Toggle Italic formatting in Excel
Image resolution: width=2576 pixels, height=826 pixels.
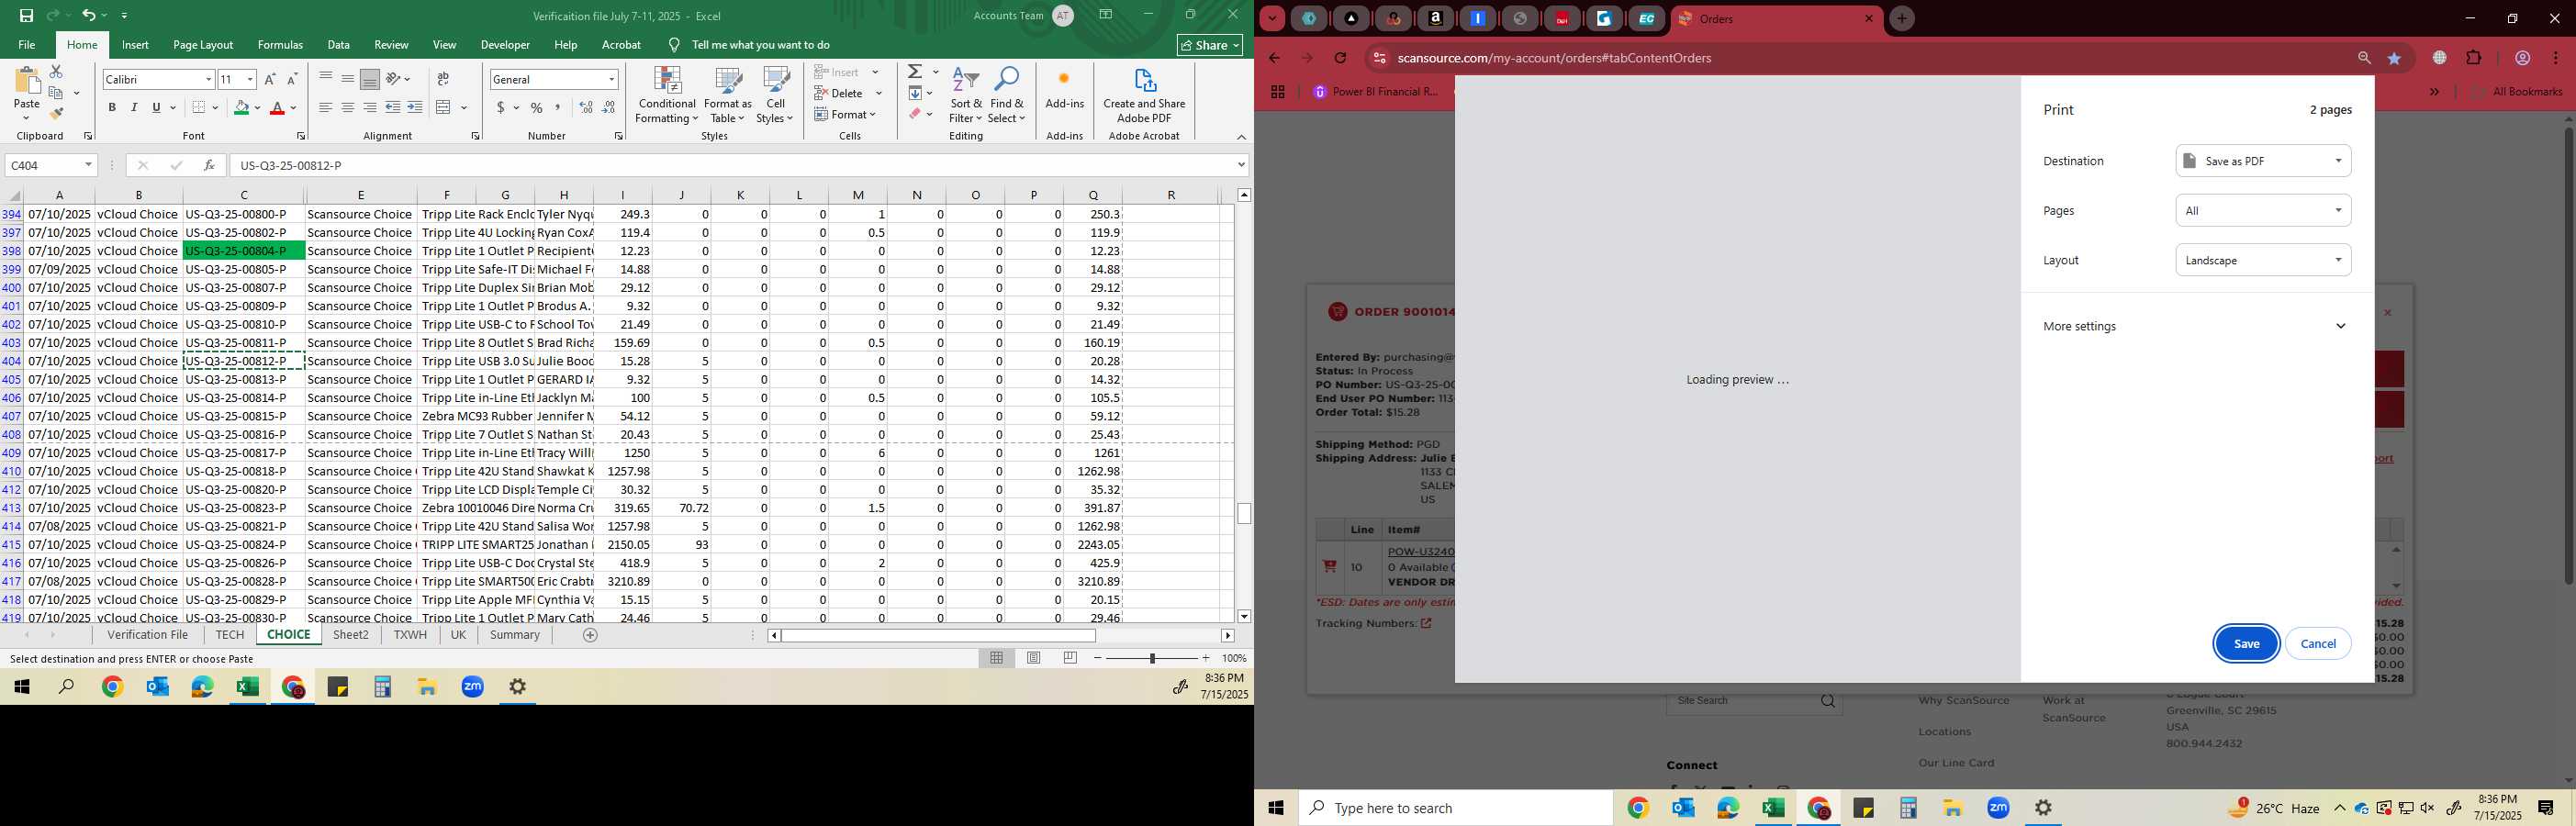tap(134, 108)
